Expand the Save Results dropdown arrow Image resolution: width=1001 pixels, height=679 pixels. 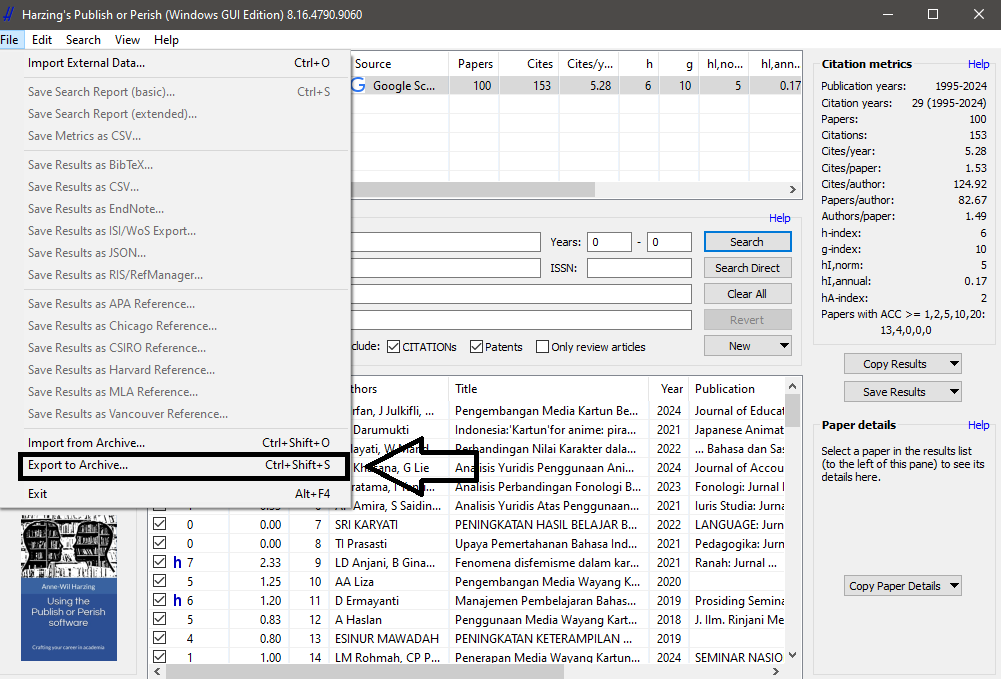point(954,392)
